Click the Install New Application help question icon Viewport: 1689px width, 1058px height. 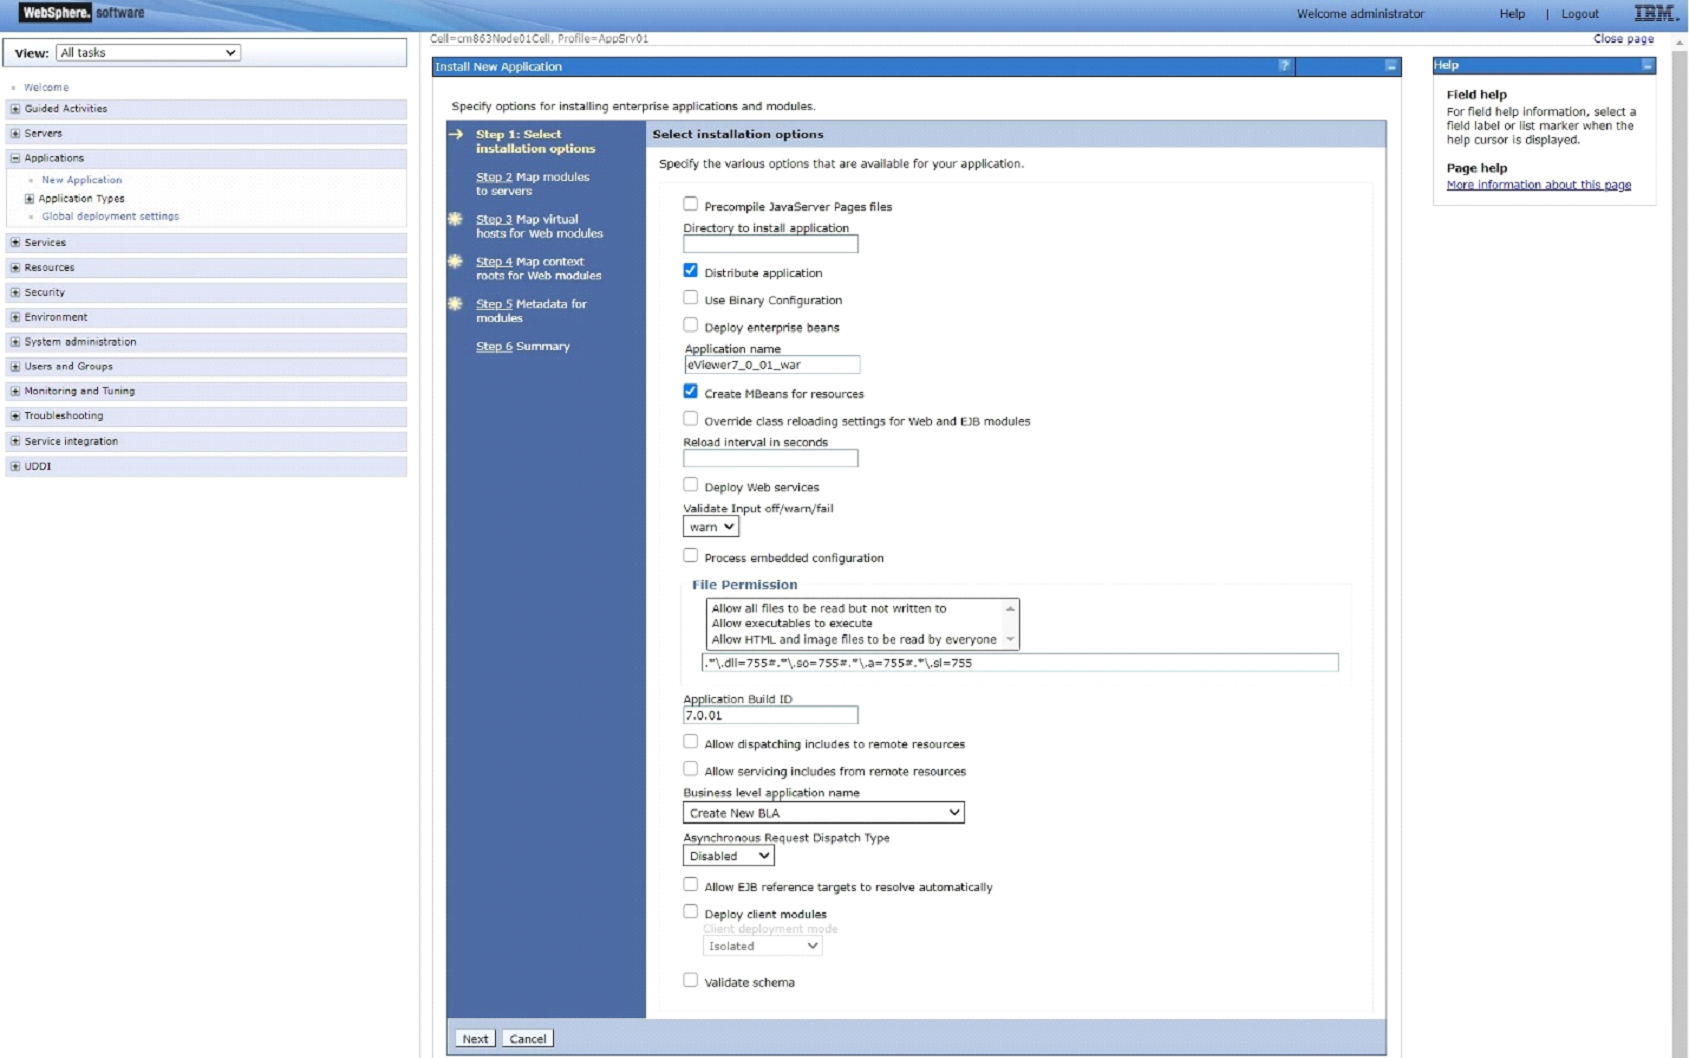[1284, 66]
